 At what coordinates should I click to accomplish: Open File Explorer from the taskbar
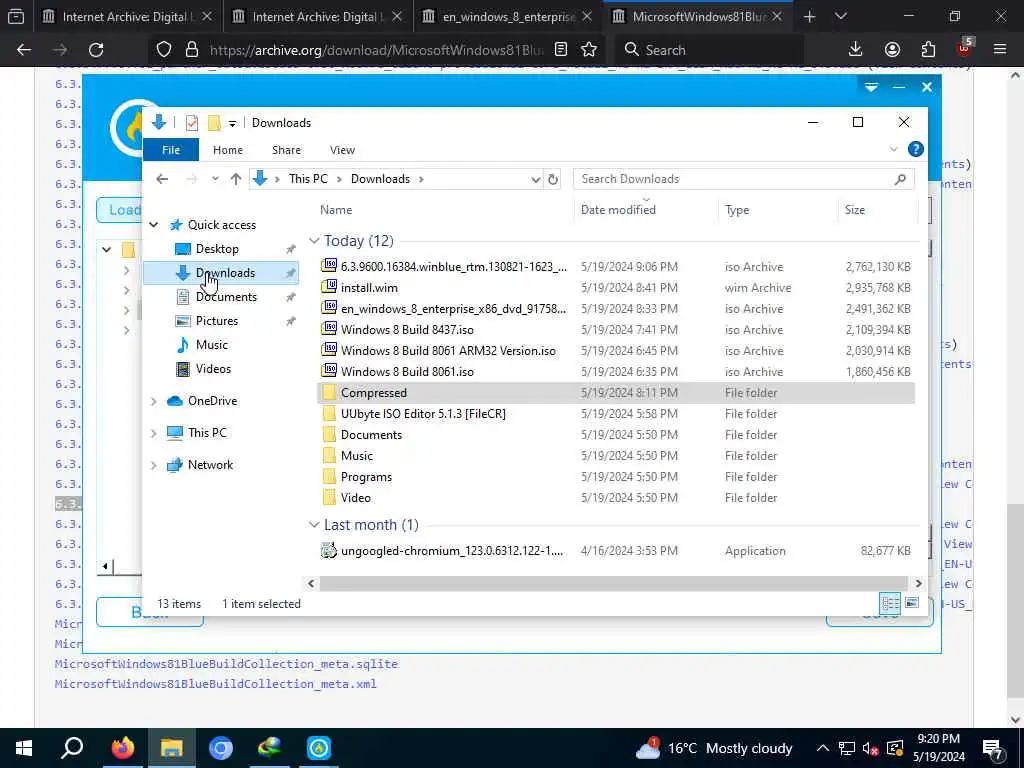pos(171,748)
